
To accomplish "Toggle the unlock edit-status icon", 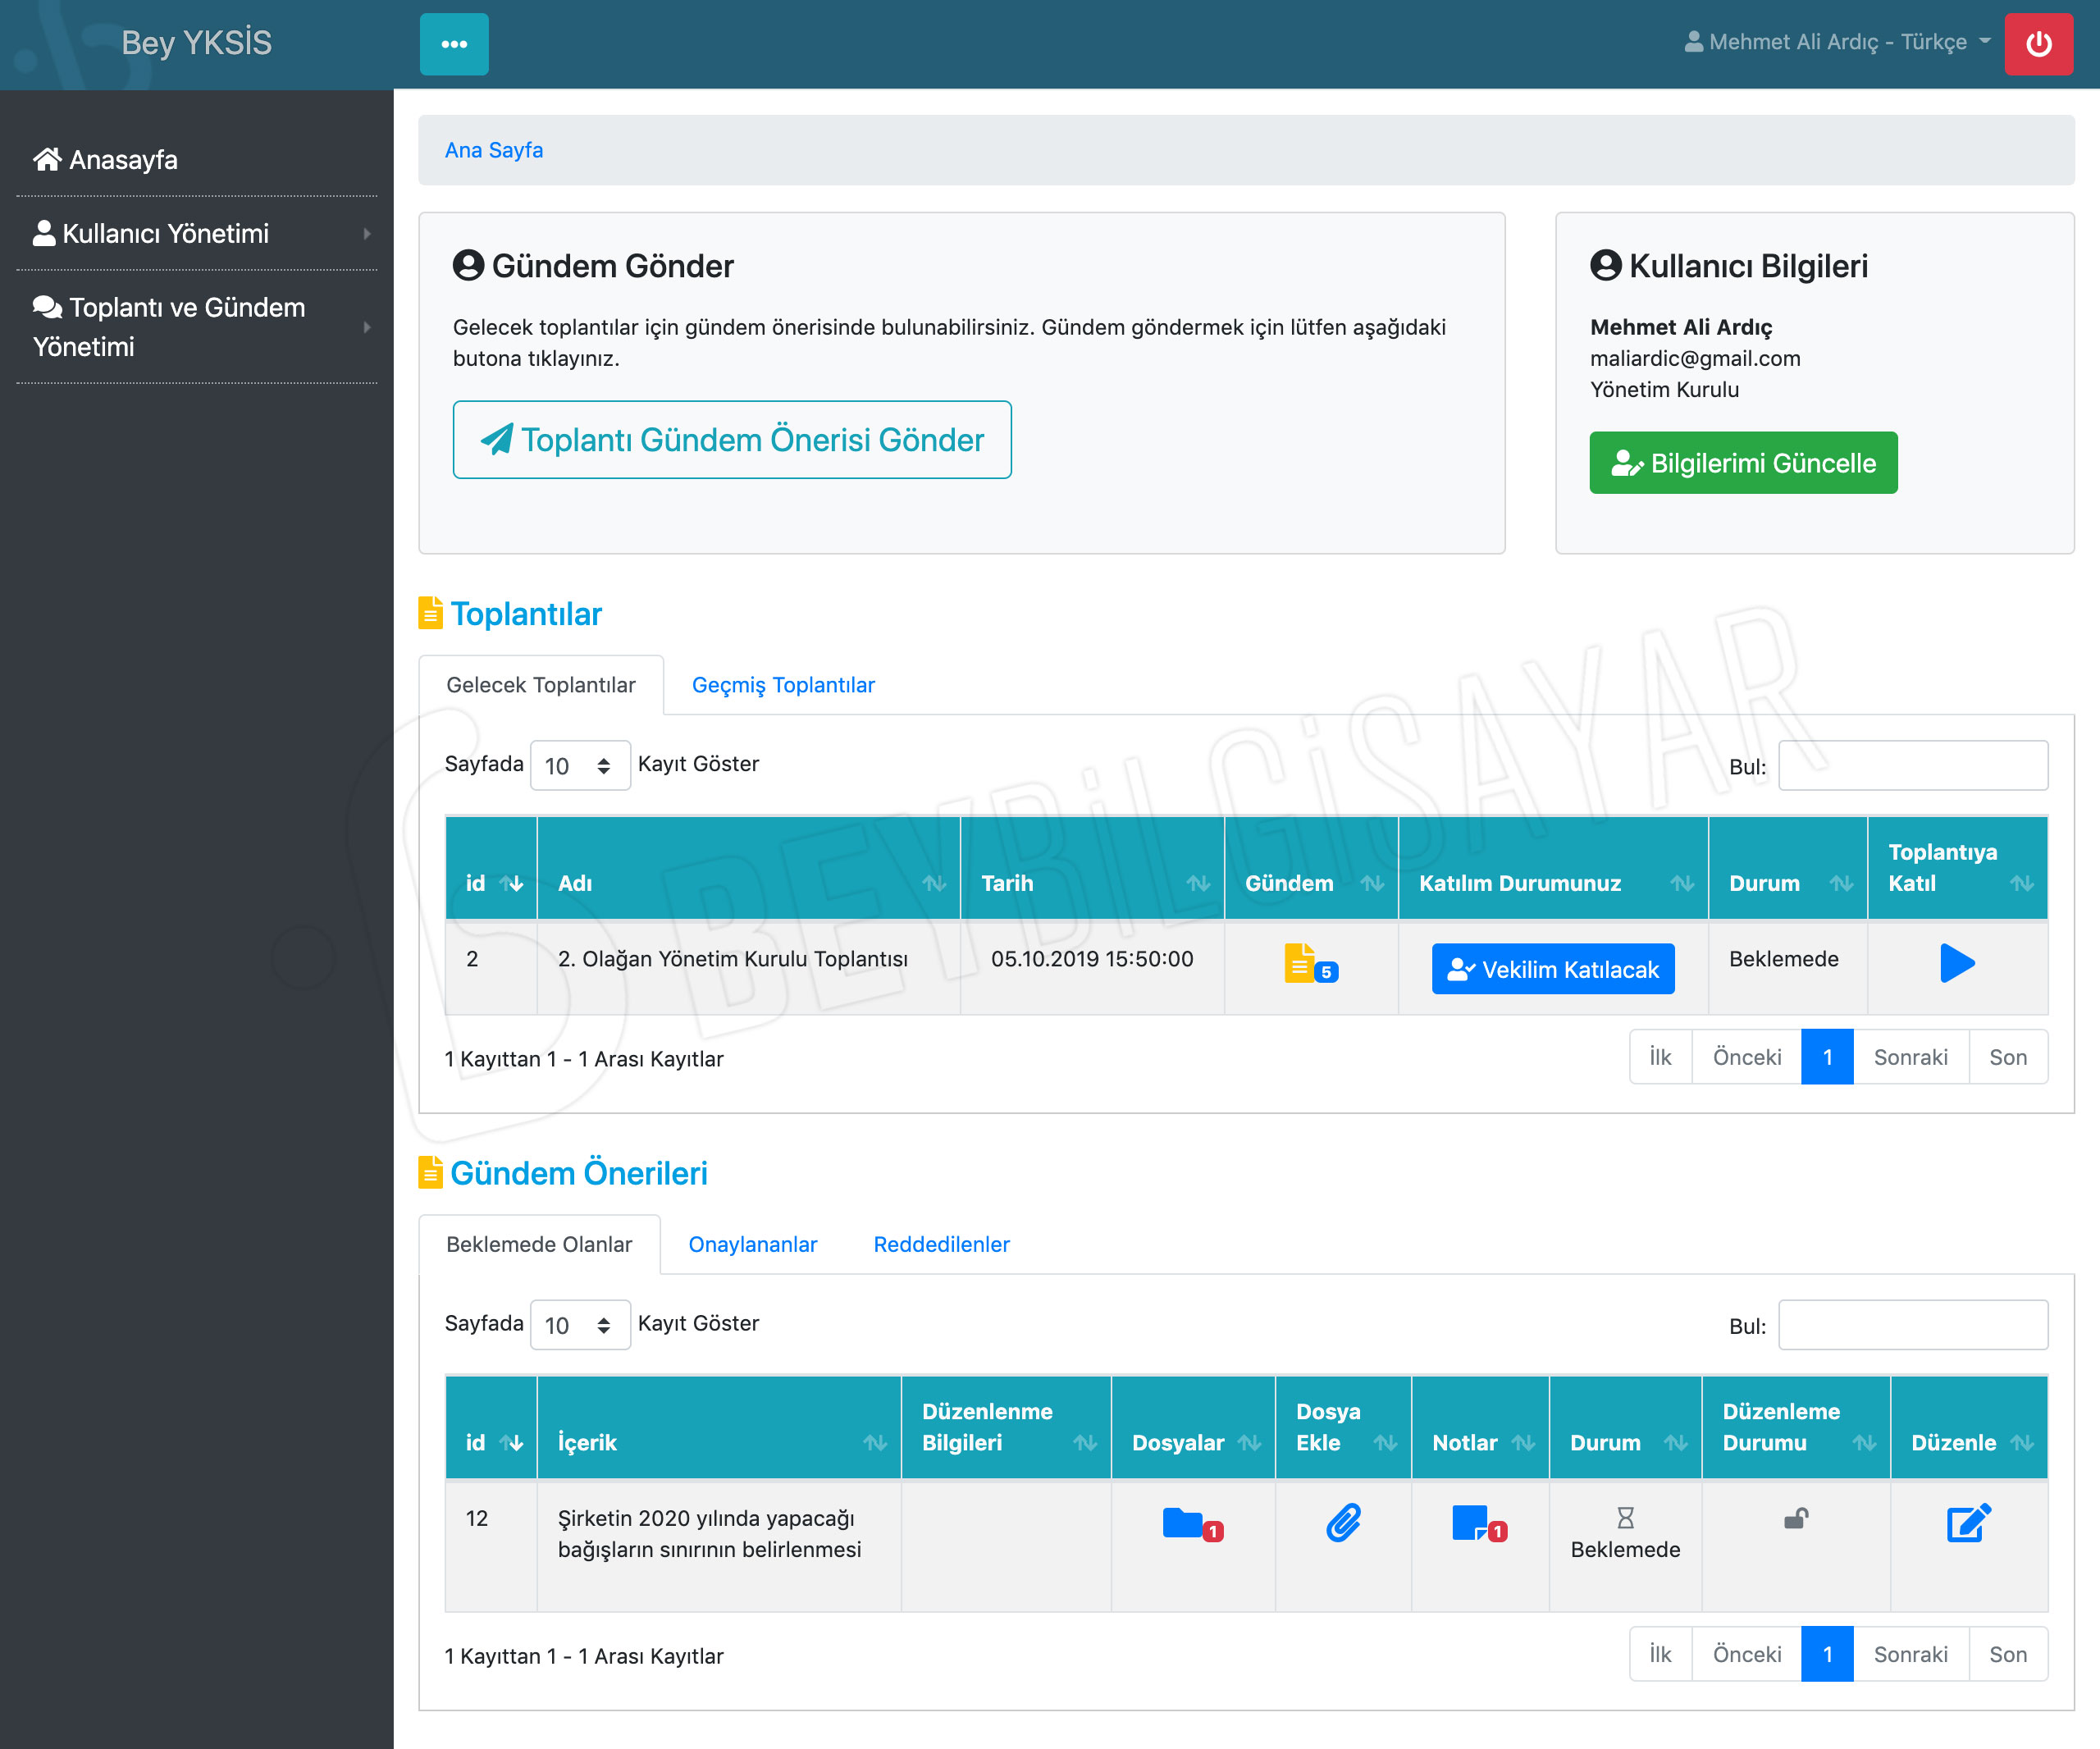I will (x=1795, y=1519).
